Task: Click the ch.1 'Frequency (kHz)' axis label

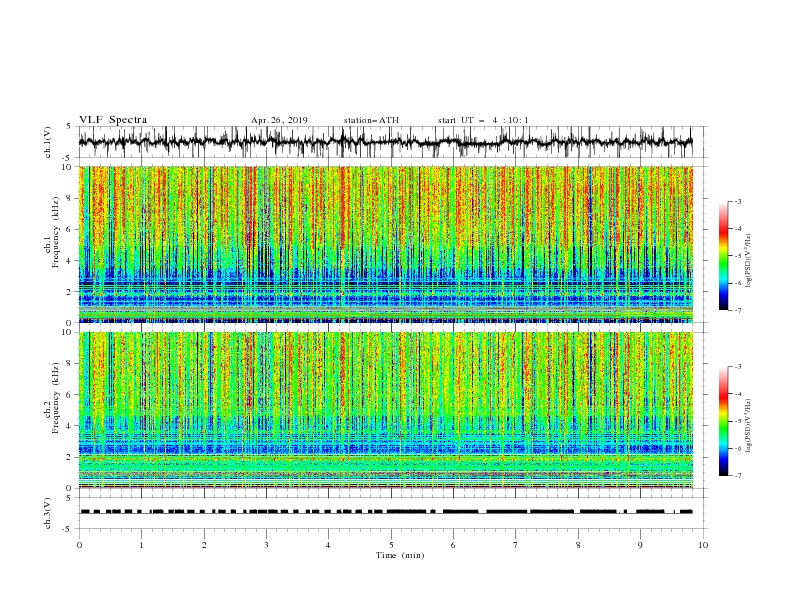Action: coord(56,232)
